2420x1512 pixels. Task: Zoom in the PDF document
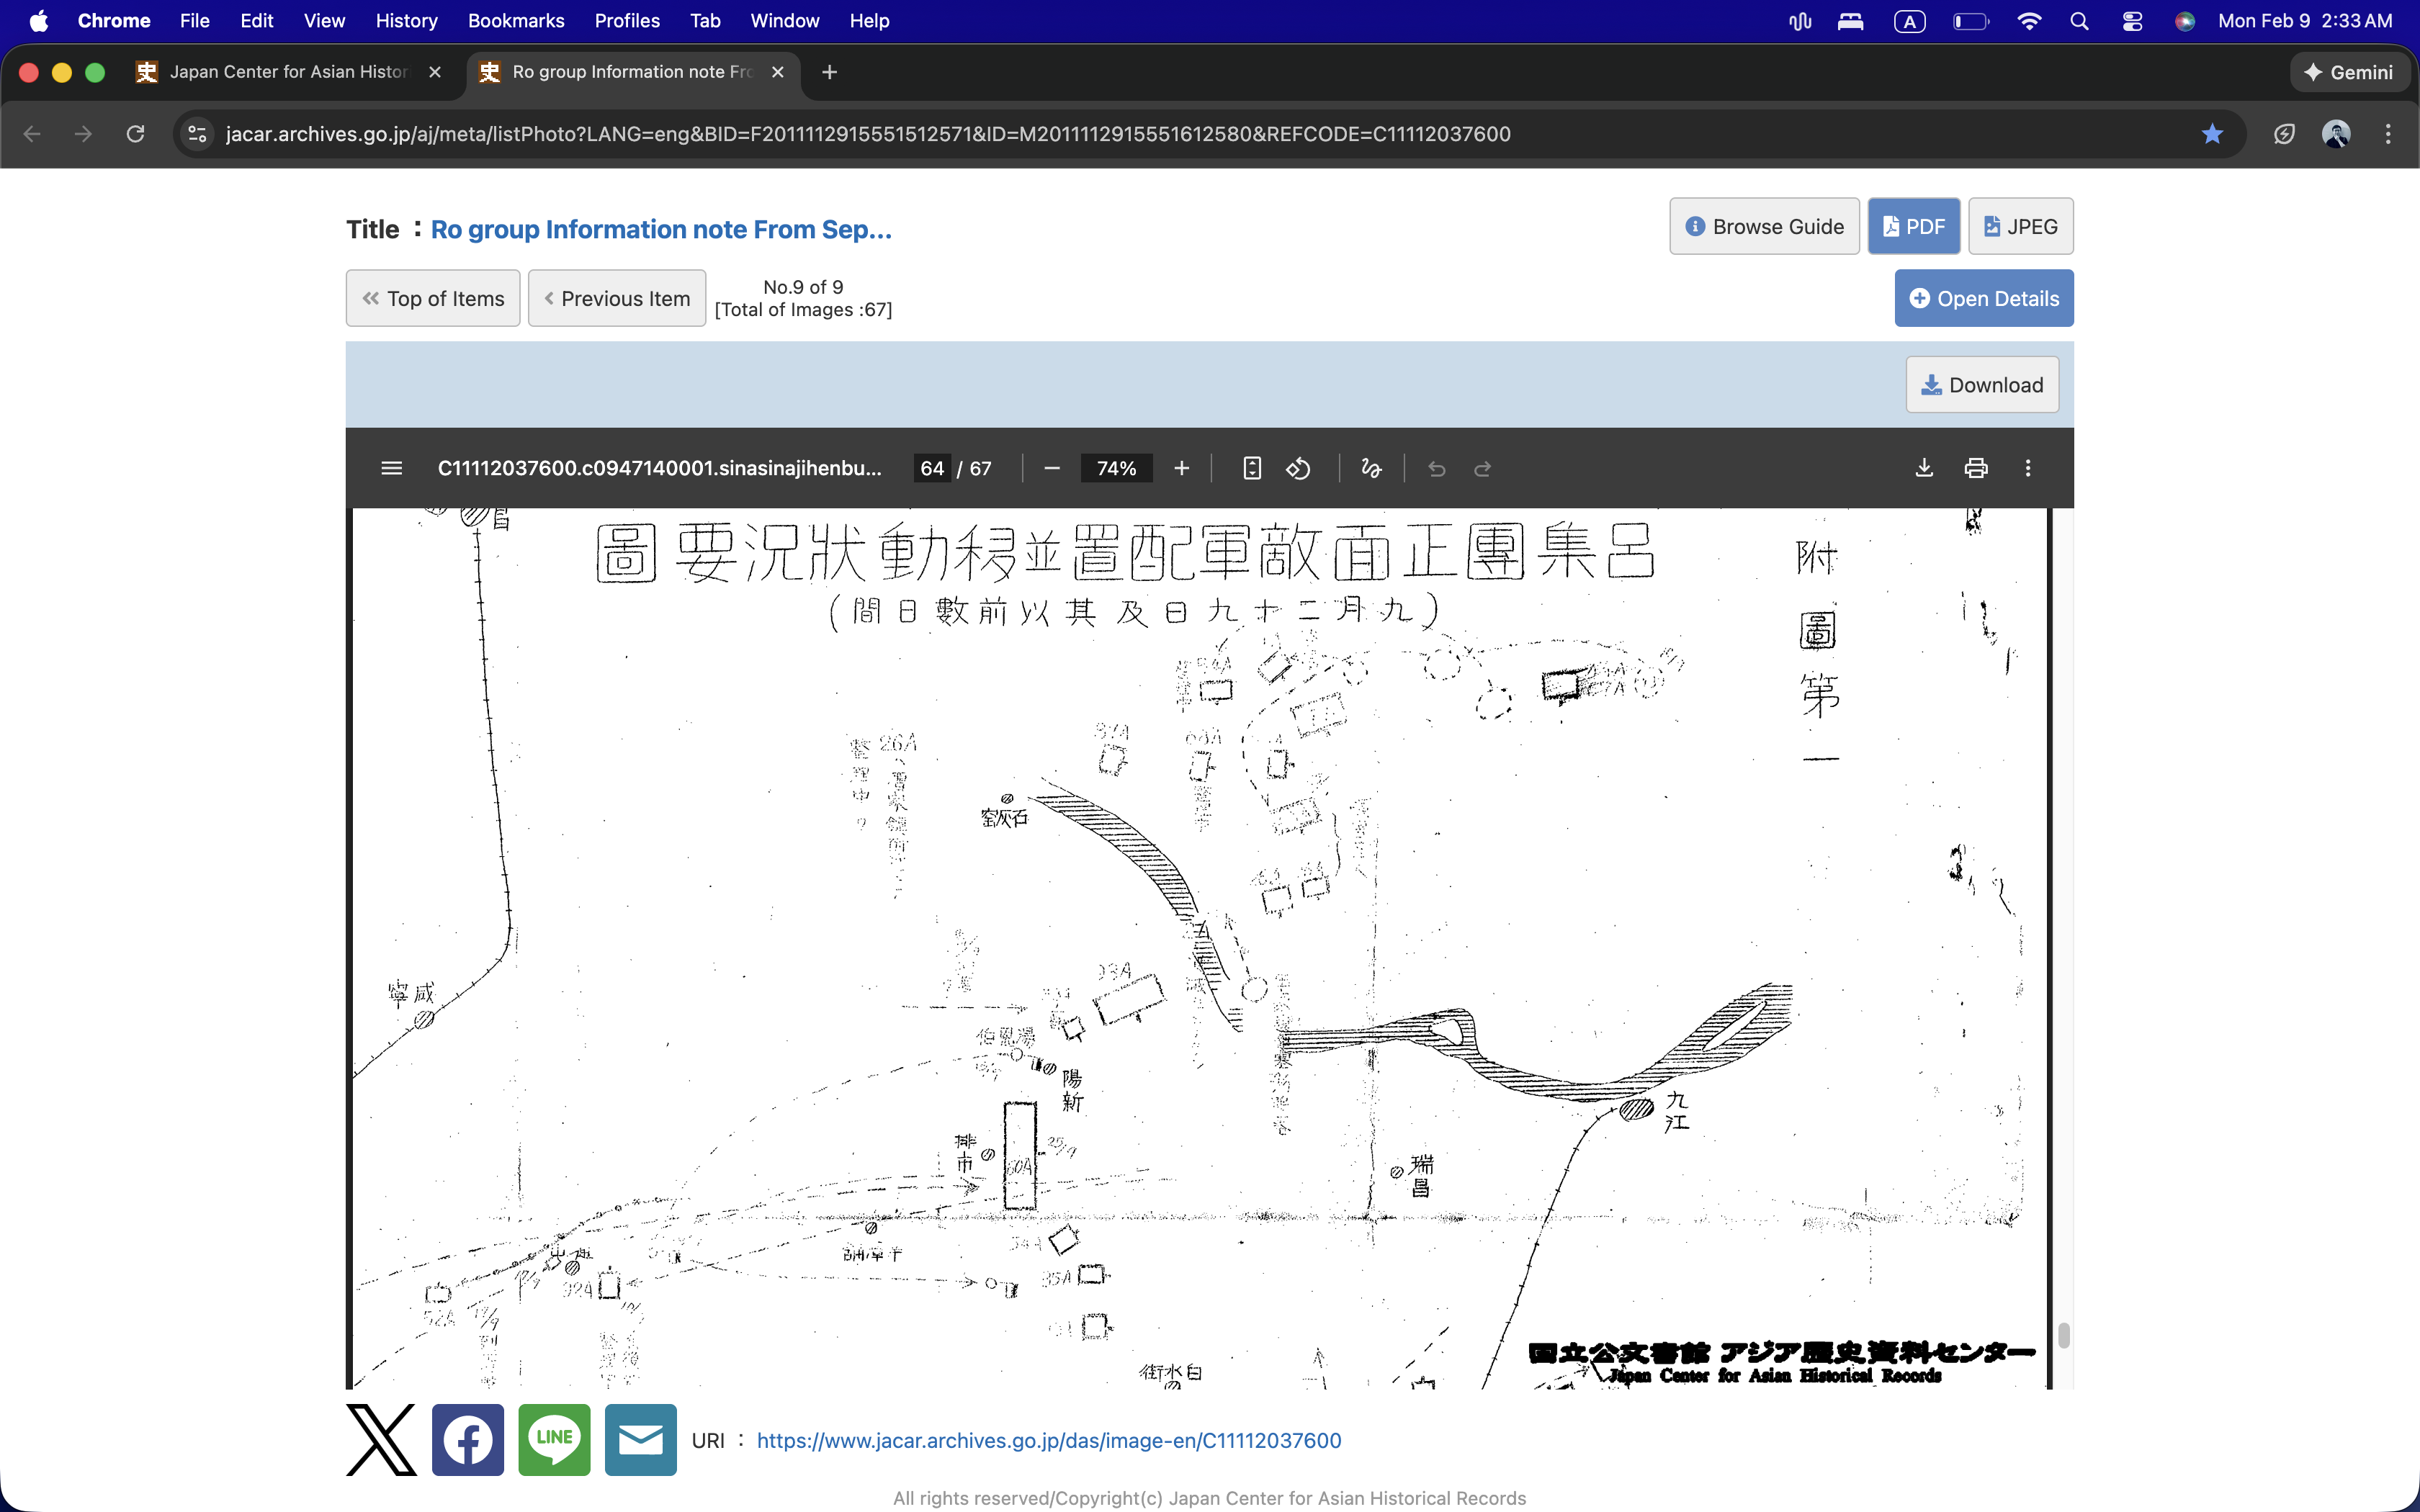click(1181, 468)
